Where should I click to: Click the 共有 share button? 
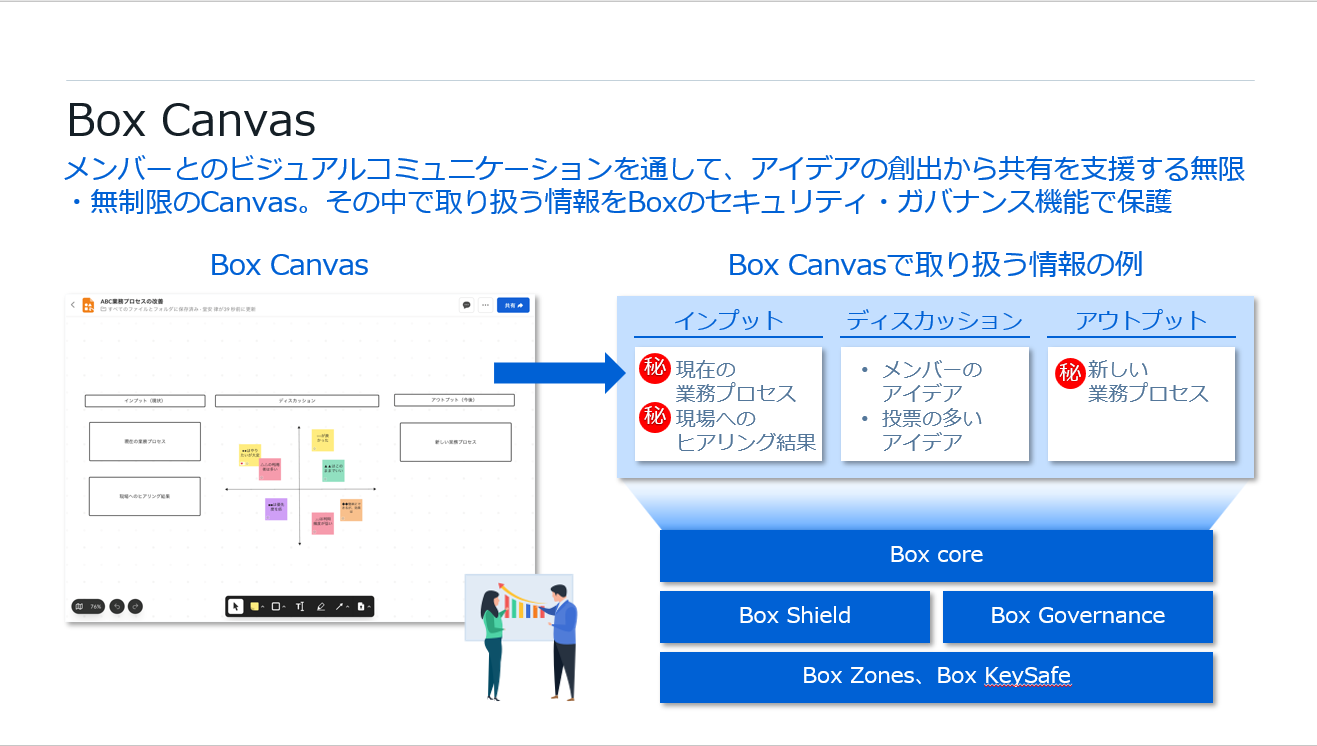point(513,305)
